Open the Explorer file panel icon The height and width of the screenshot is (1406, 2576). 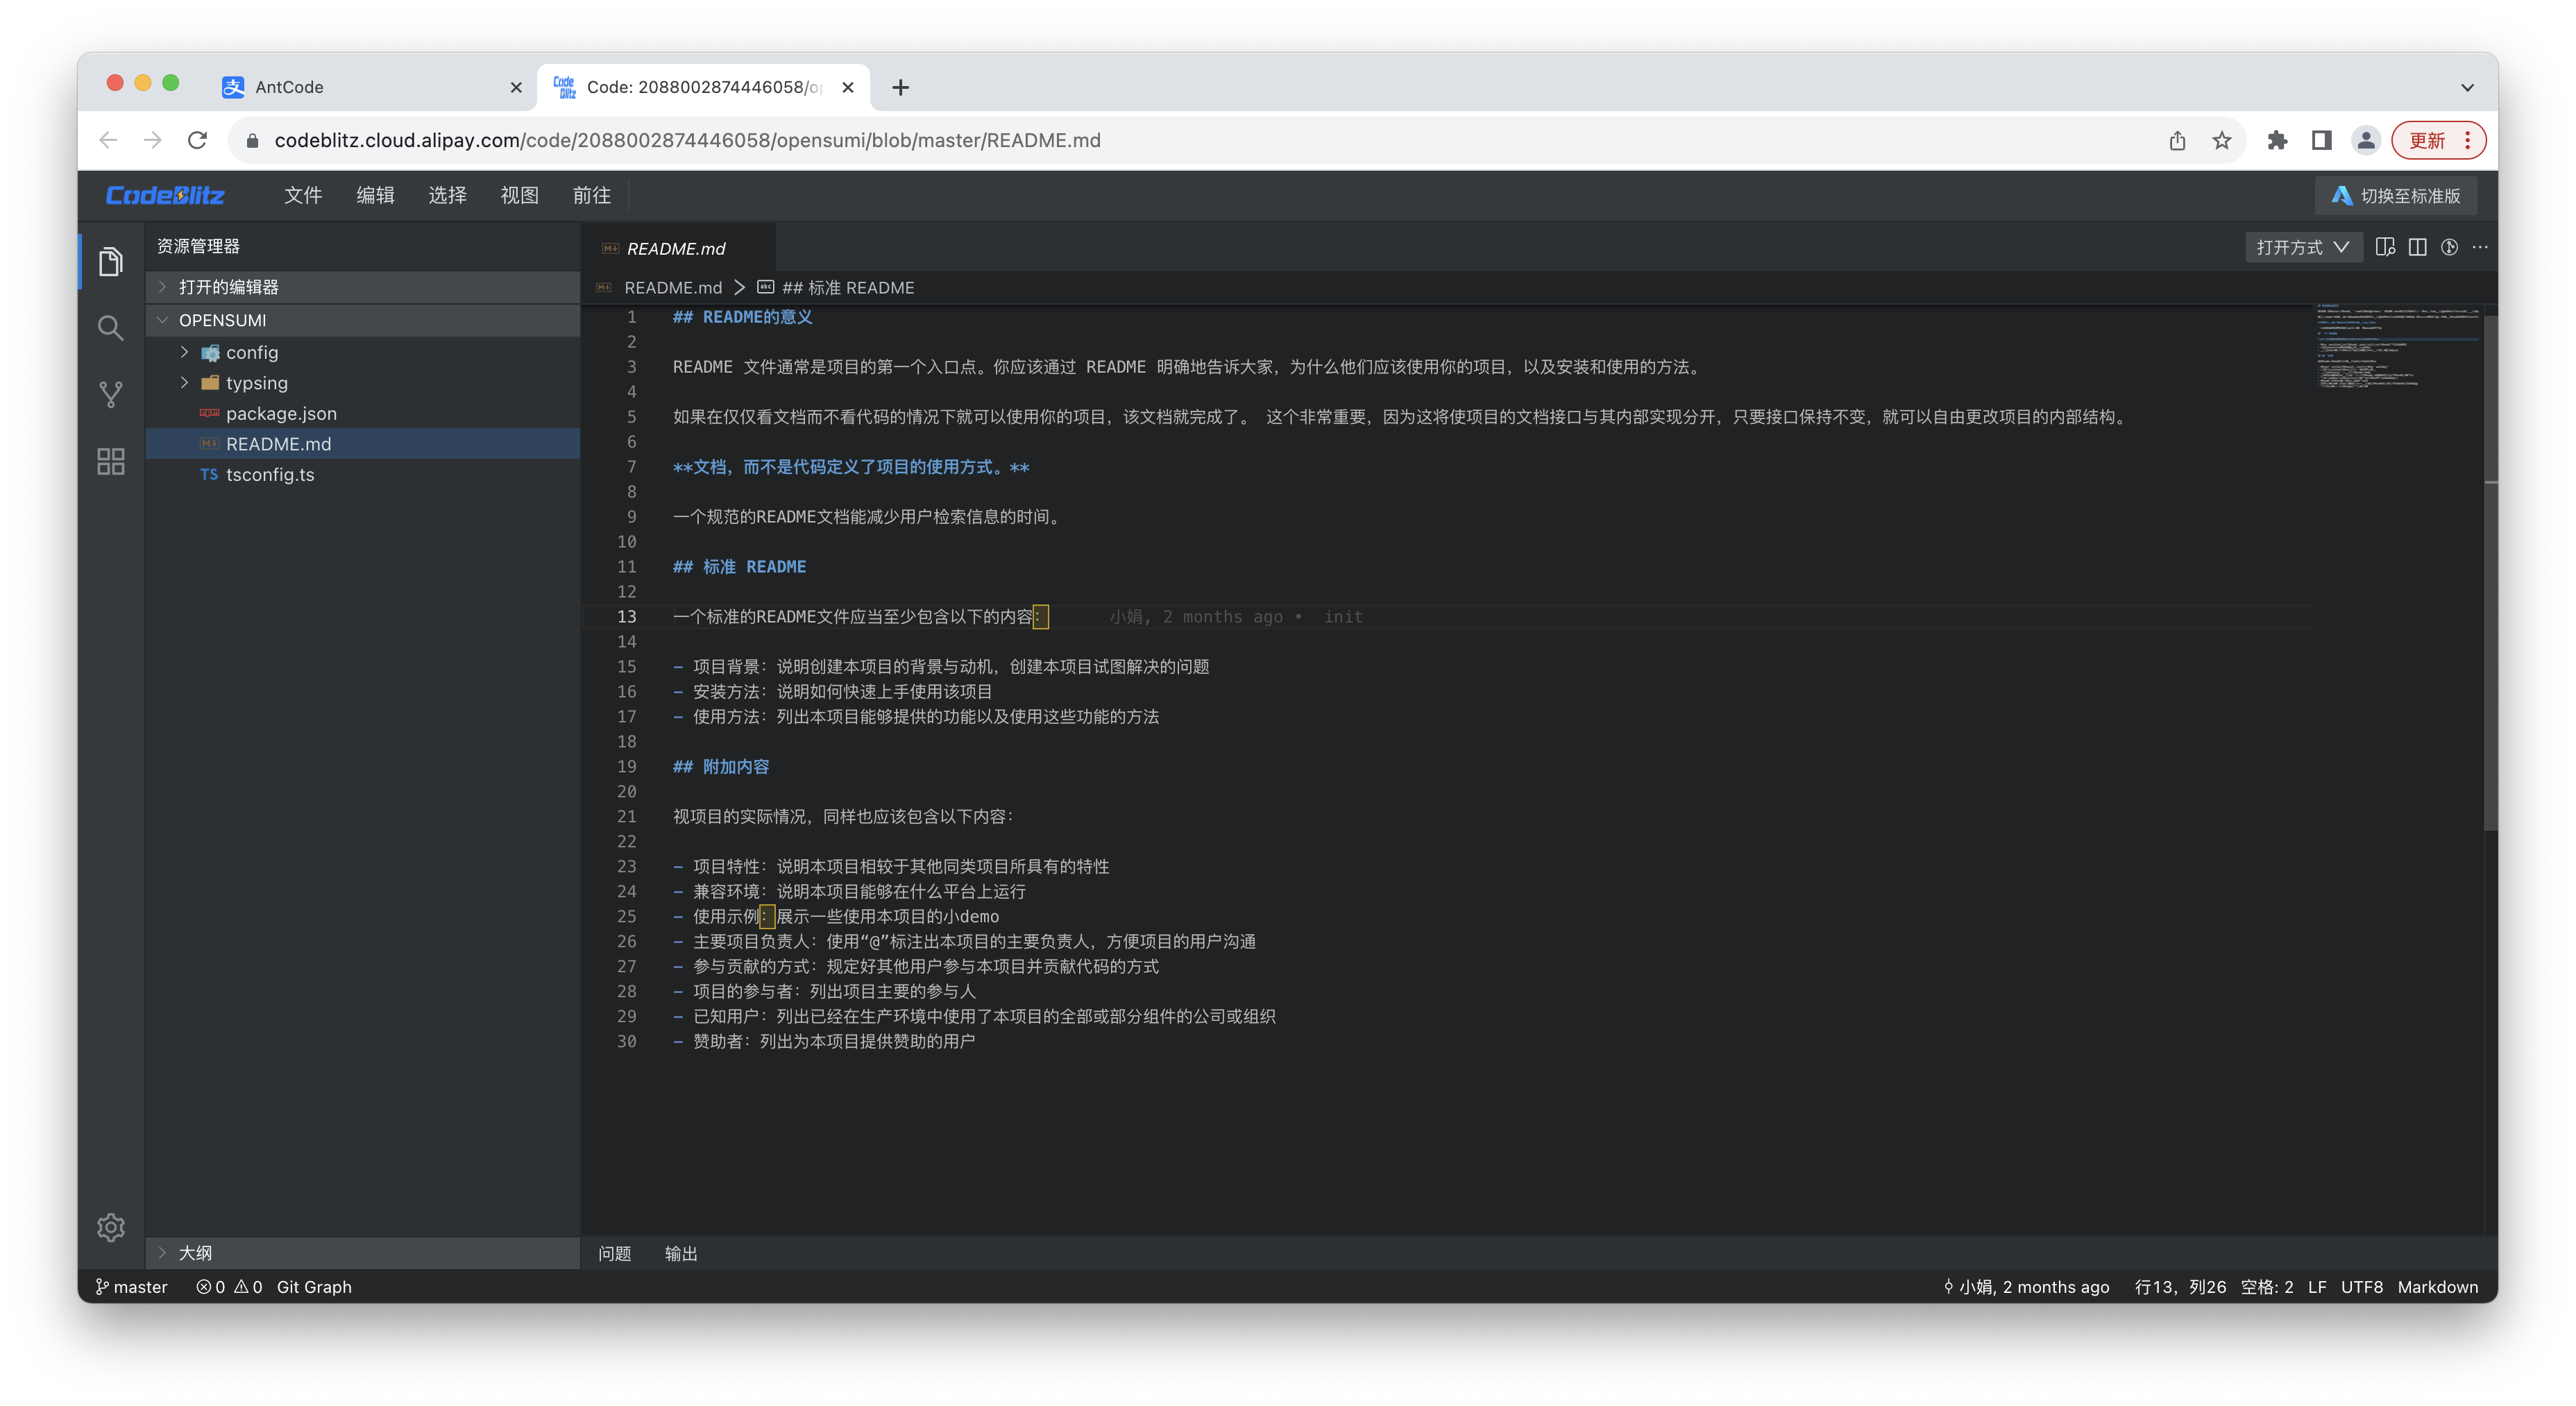pyautogui.click(x=110, y=260)
